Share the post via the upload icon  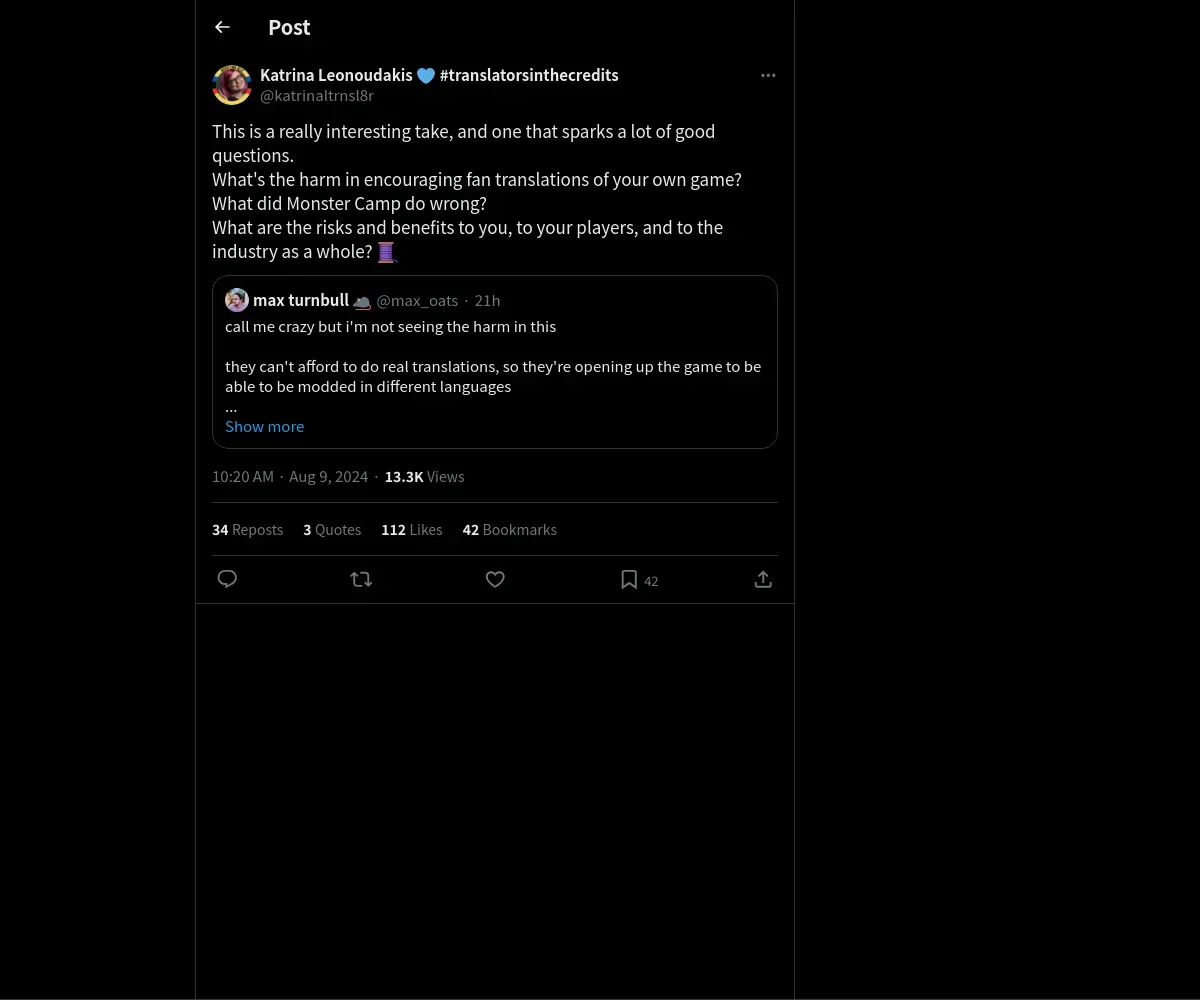(x=763, y=579)
